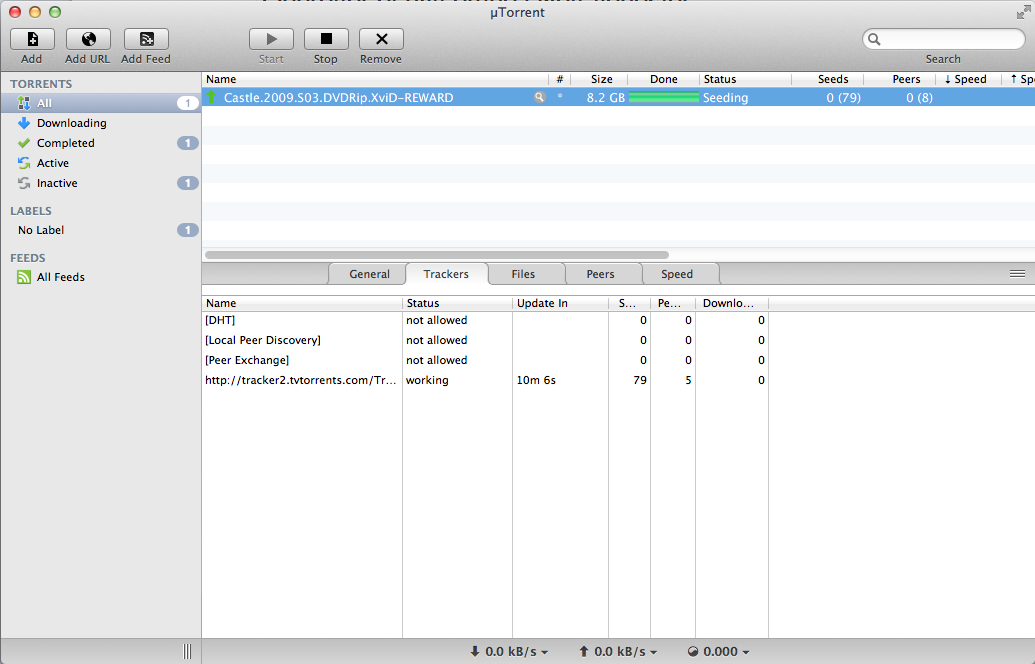This screenshot has width=1035, height=664.
Task: Switch to the Trackers tab
Action: 446,274
